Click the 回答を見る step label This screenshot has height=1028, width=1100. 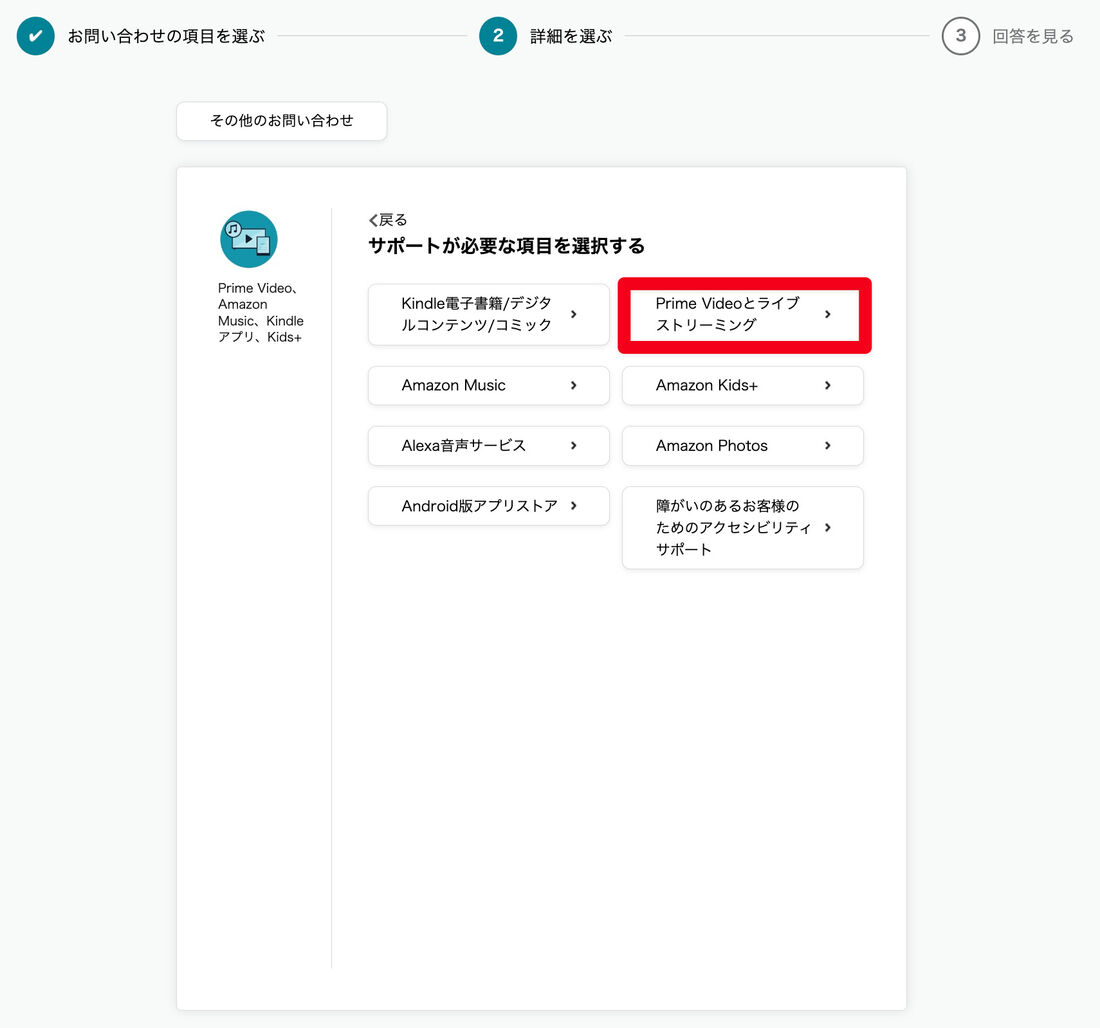click(x=1033, y=36)
